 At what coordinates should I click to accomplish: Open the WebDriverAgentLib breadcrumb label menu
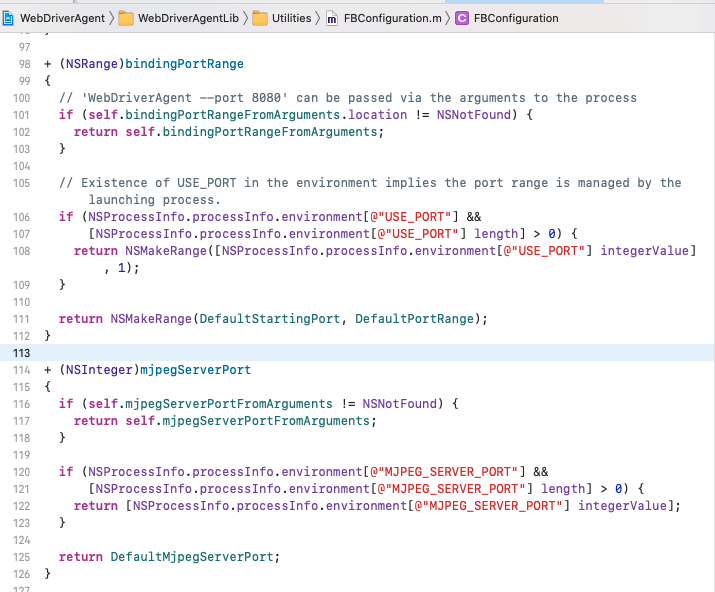185,18
